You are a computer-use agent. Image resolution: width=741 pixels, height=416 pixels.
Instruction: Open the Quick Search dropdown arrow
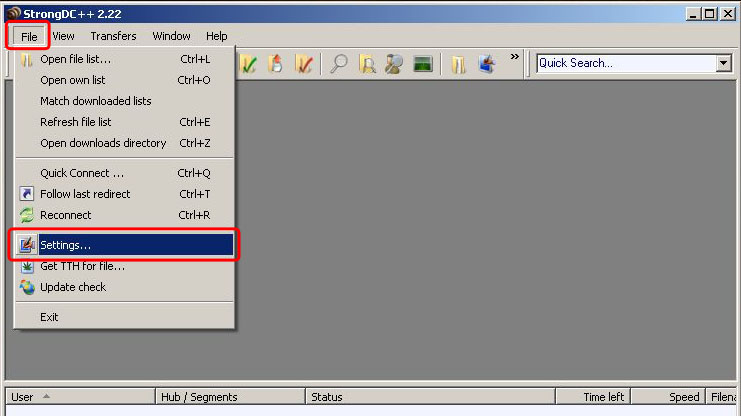[x=724, y=63]
